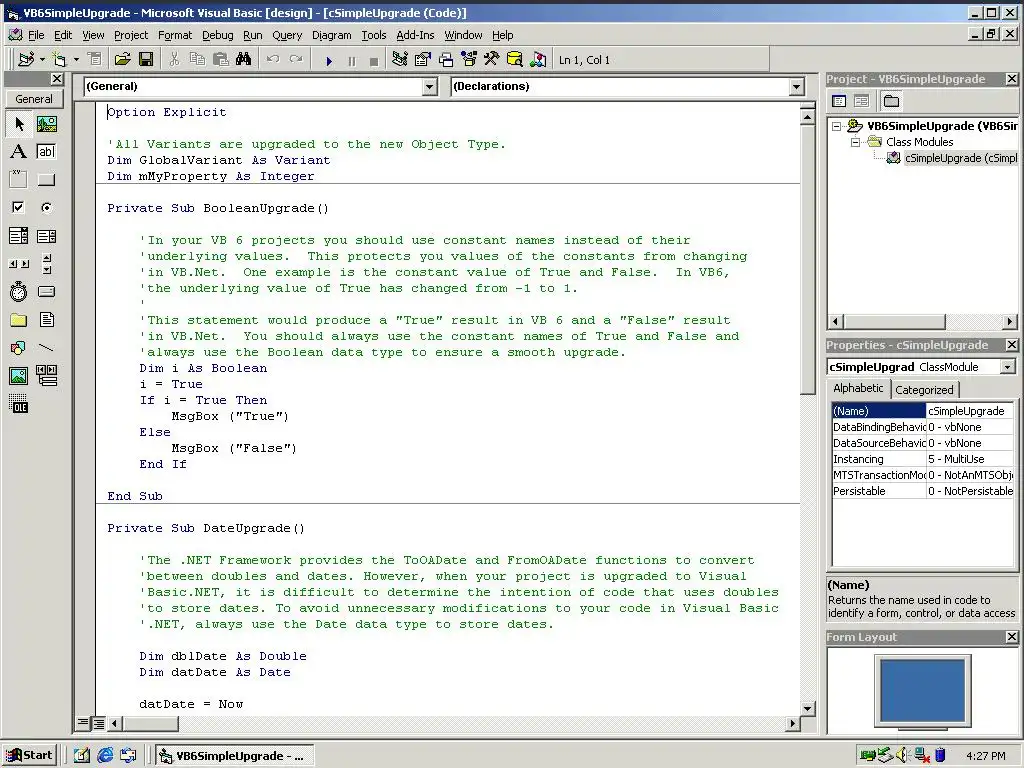1024x768 pixels.
Task: Select cSimpleUpgrade in the project tree
Action: click(960, 158)
